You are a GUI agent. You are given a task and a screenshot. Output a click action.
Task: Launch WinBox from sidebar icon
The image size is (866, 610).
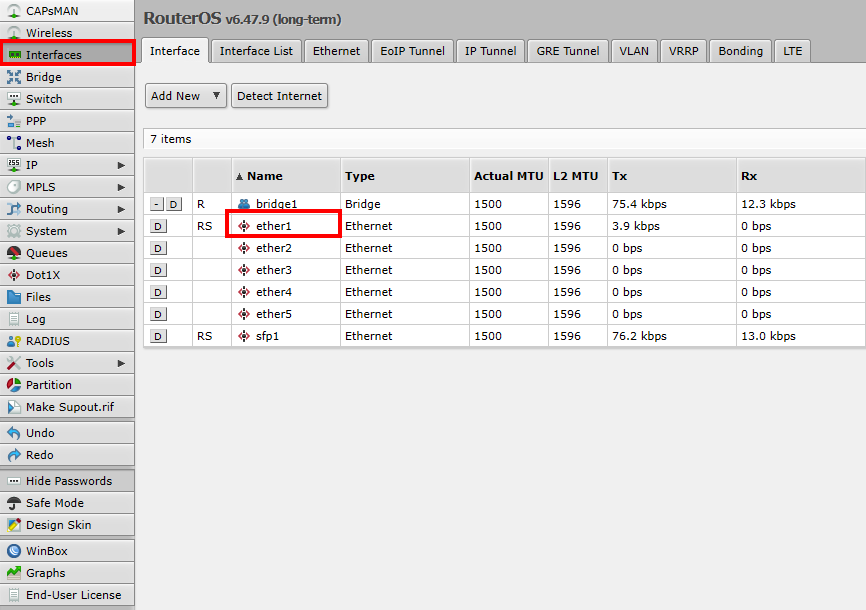pyautogui.click(x=14, y=551)
